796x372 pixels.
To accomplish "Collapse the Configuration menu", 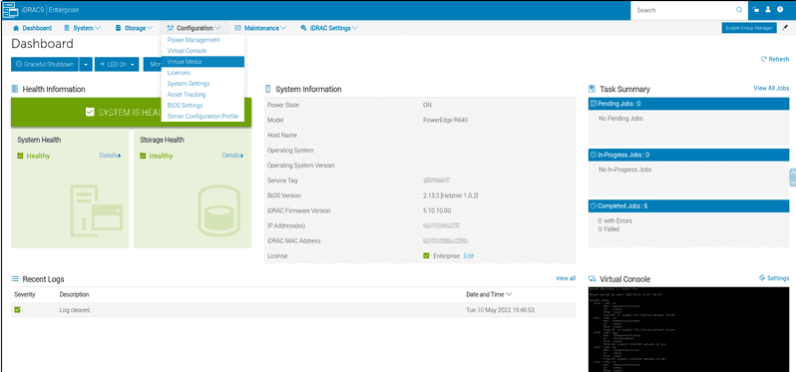I will click(x=194, y=28).
